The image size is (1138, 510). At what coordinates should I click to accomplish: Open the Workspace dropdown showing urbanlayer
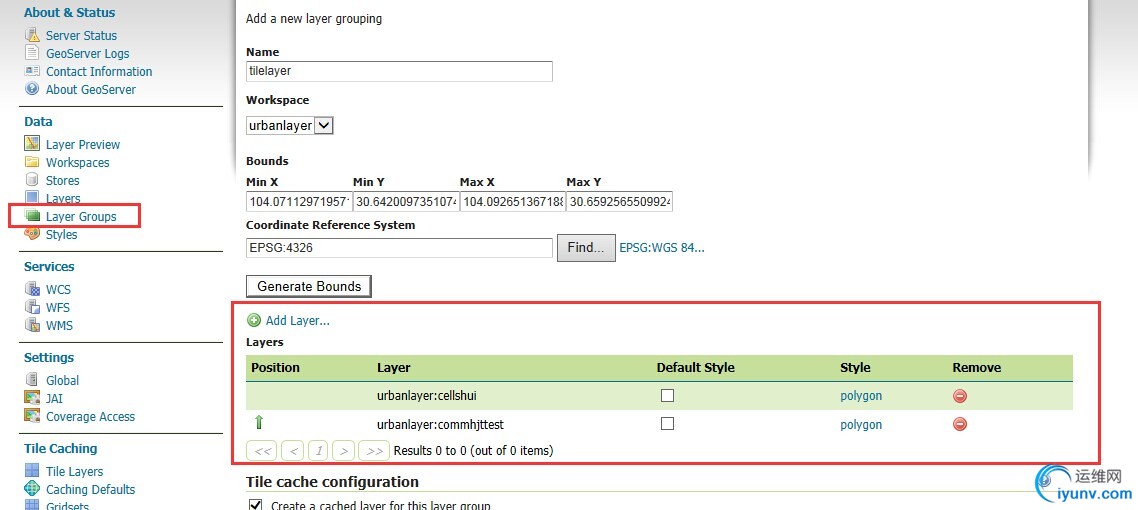[x=290, y=126]
